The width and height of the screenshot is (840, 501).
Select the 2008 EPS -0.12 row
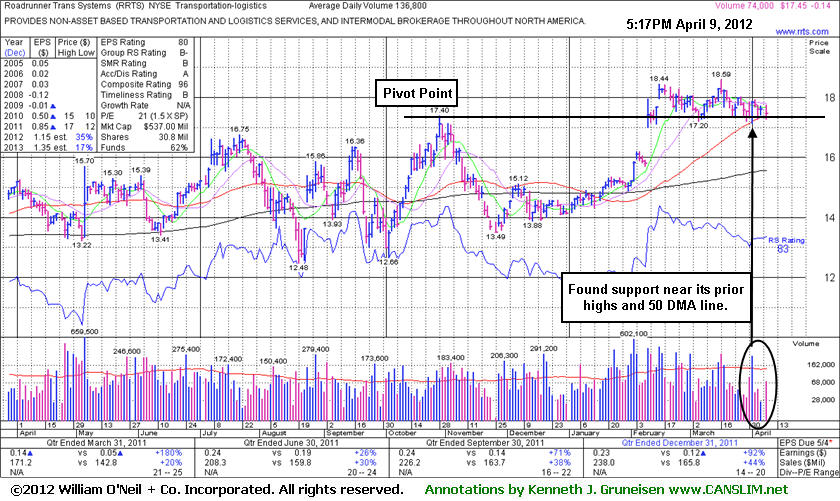coord(27,95)
